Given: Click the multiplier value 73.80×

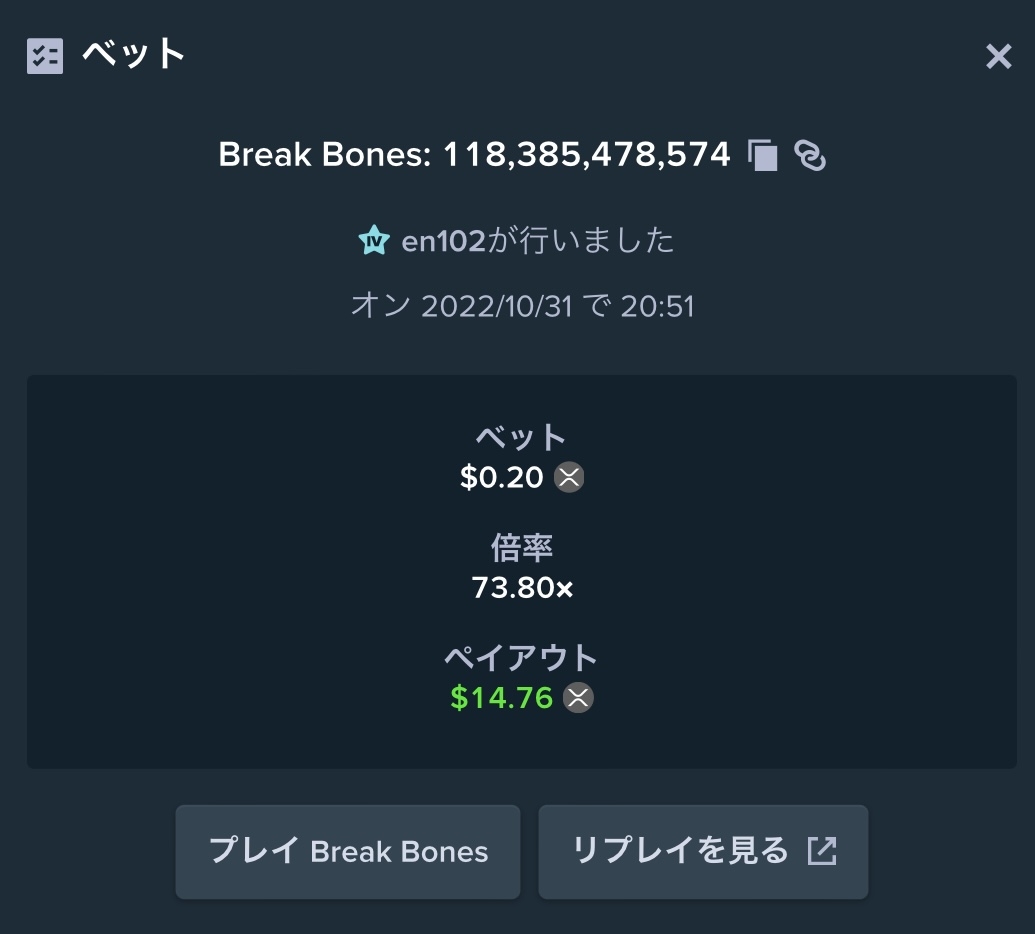Looking at the screenshot, I should click(x=522, y=587).
